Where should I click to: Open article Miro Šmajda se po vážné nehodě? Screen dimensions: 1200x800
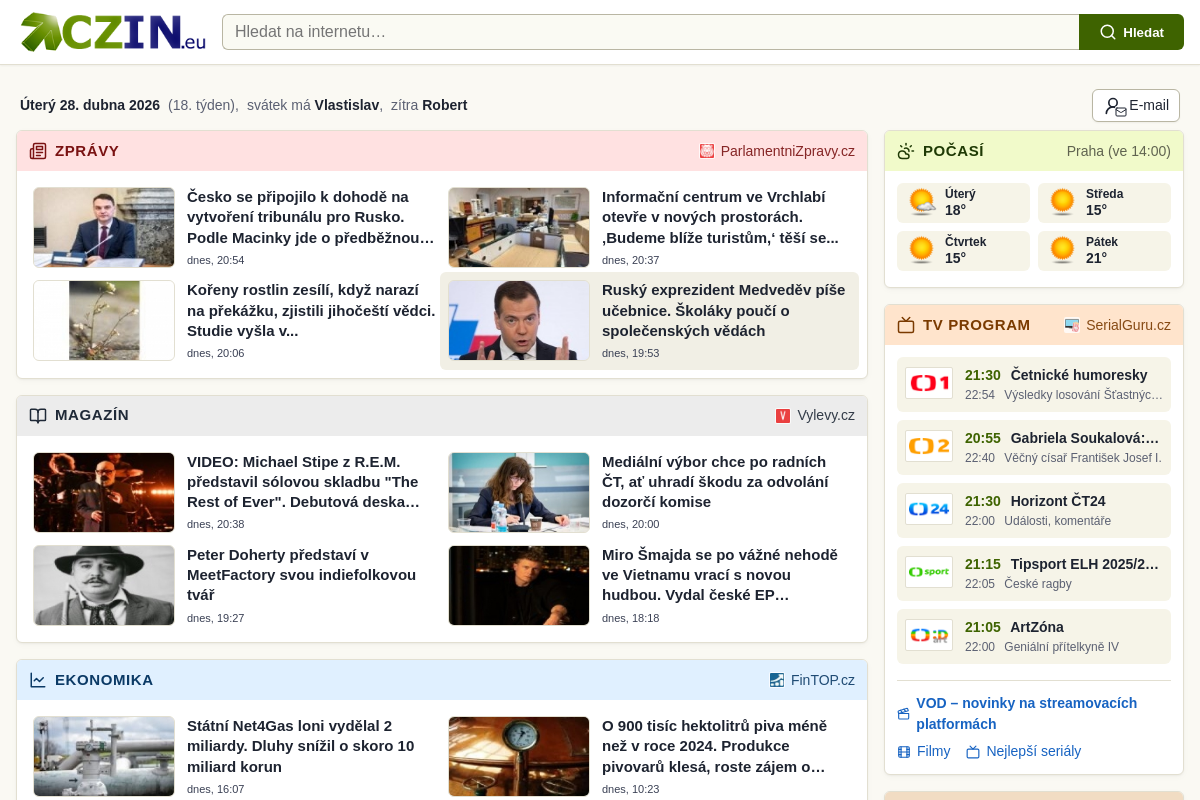click(721, 574)
